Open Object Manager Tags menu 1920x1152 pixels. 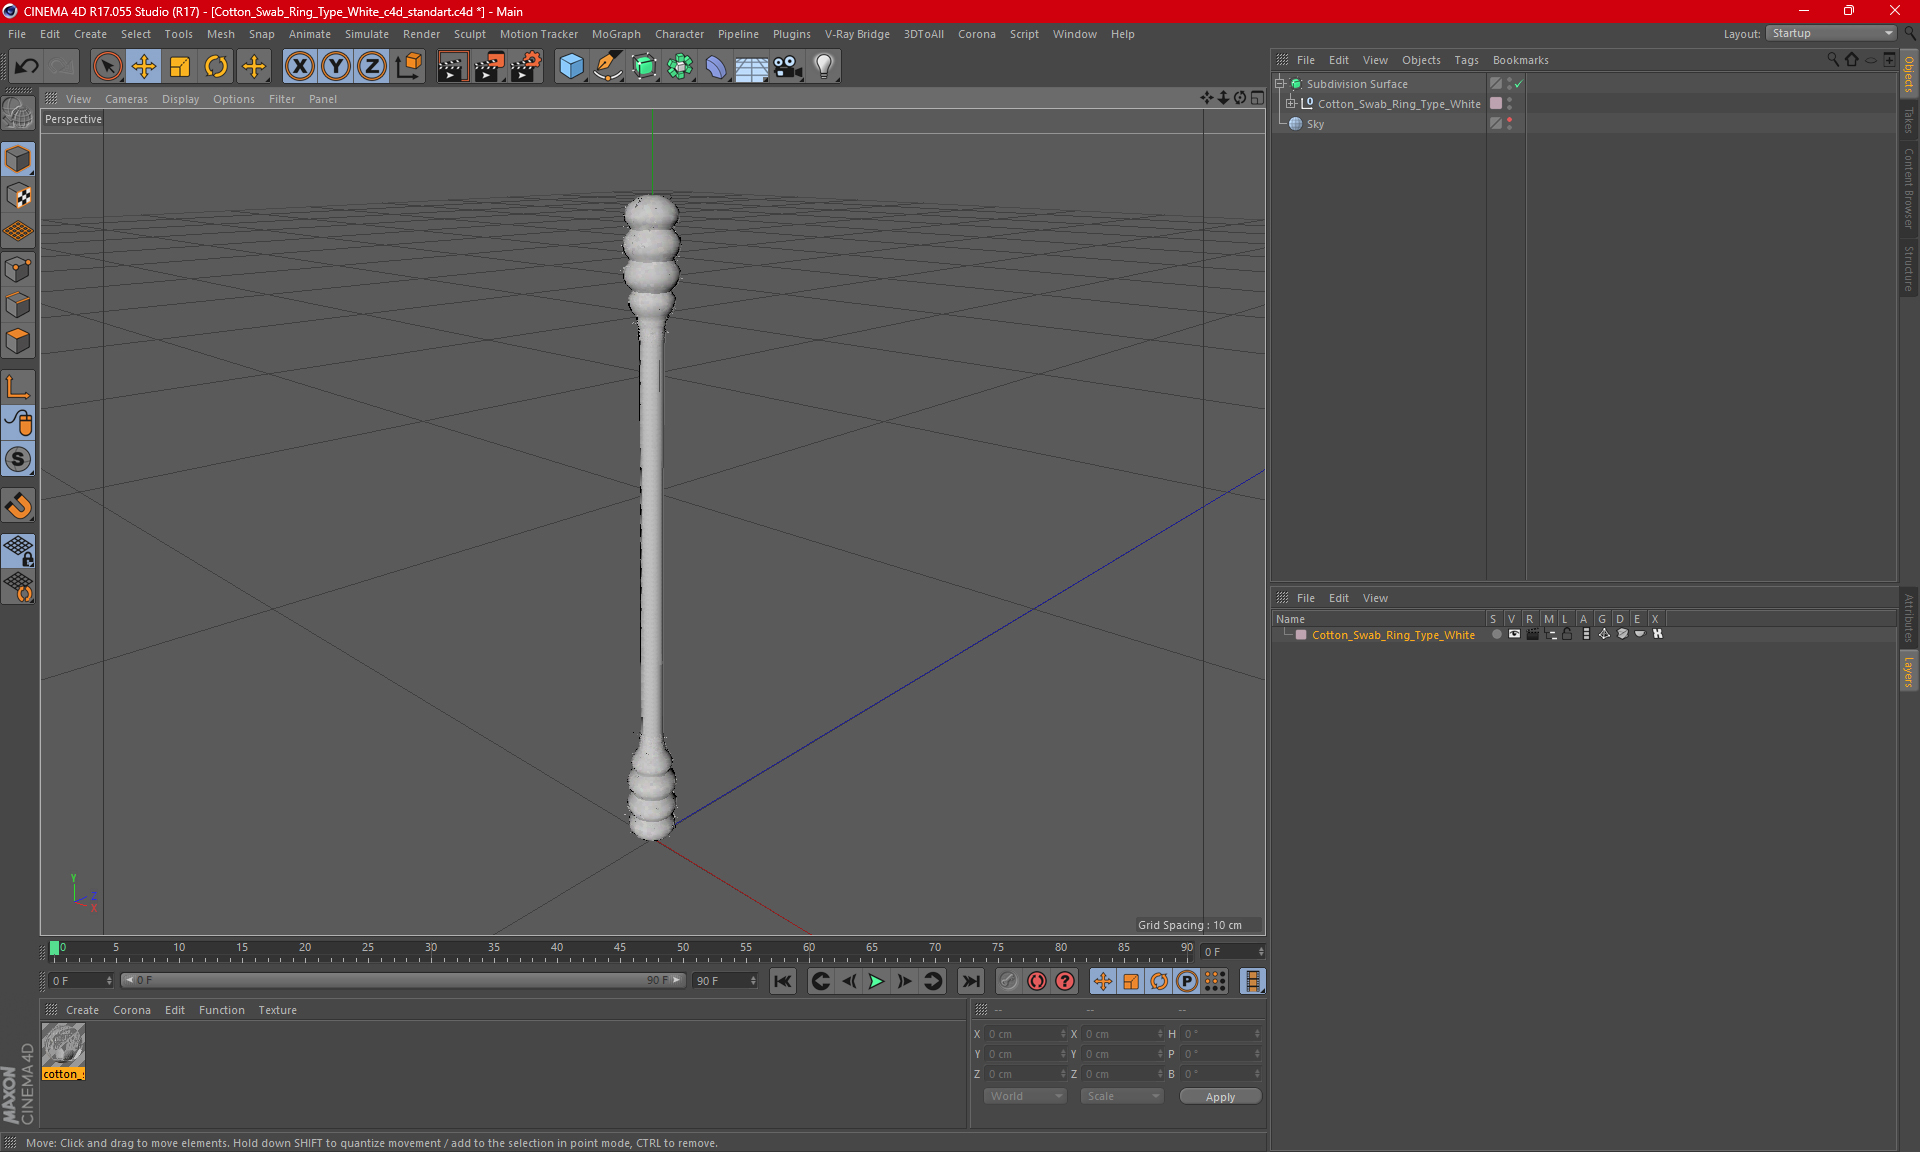pyautogui.click(x=1466, y=60)
